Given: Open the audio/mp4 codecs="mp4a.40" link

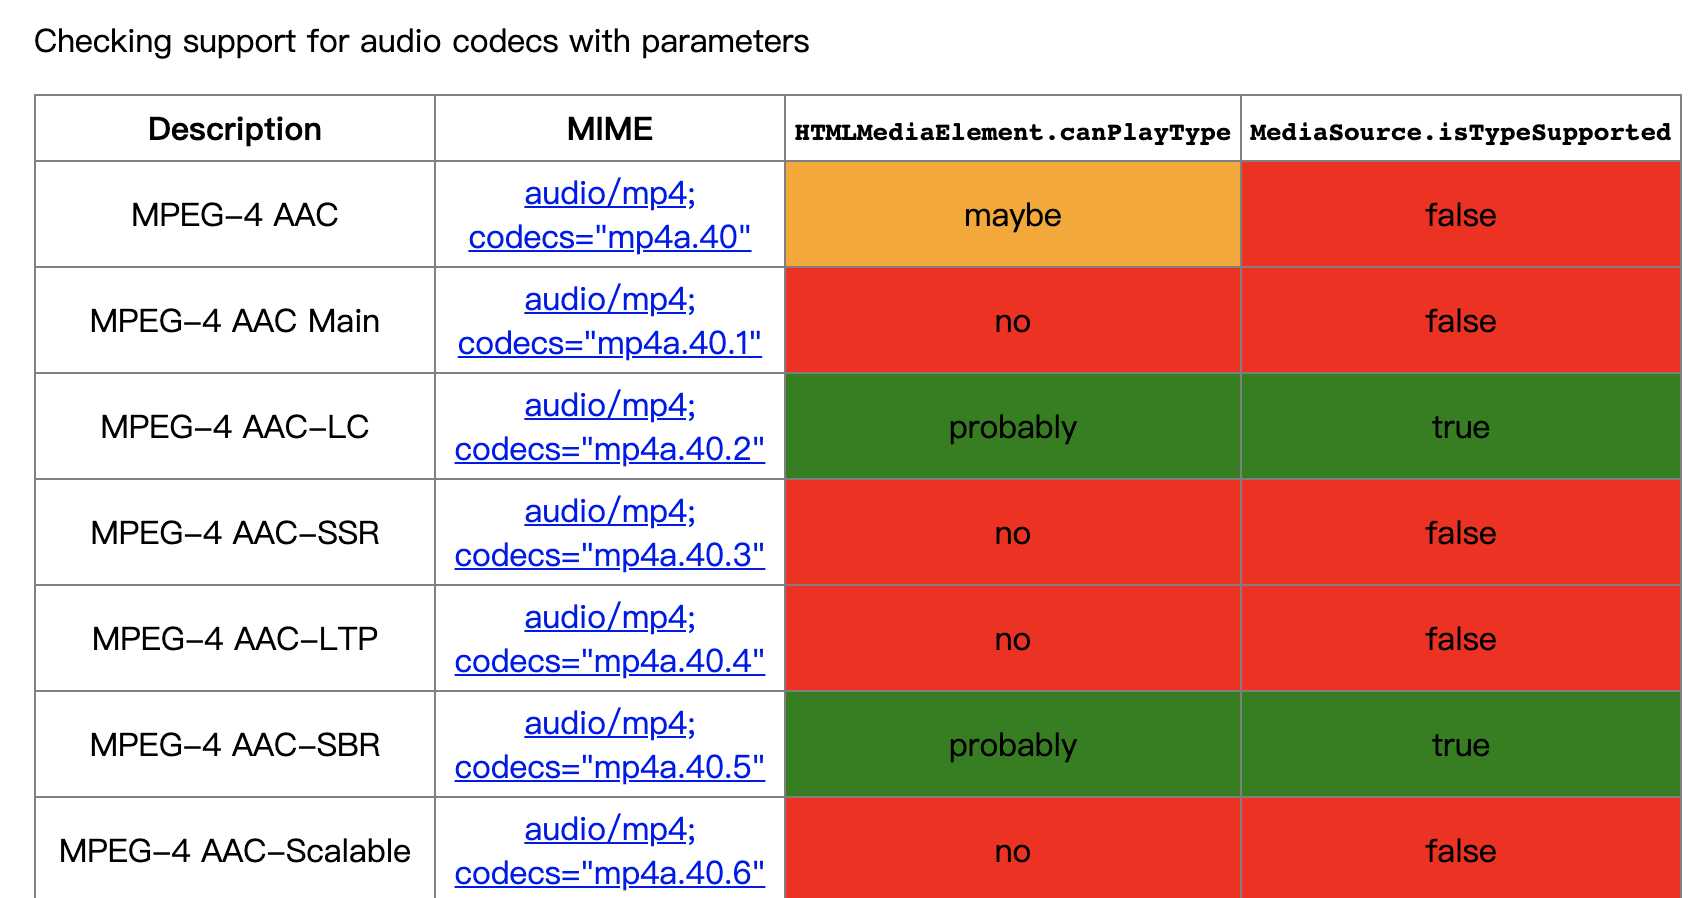Looking at the screenshot, I should click(x=609, y=215).
